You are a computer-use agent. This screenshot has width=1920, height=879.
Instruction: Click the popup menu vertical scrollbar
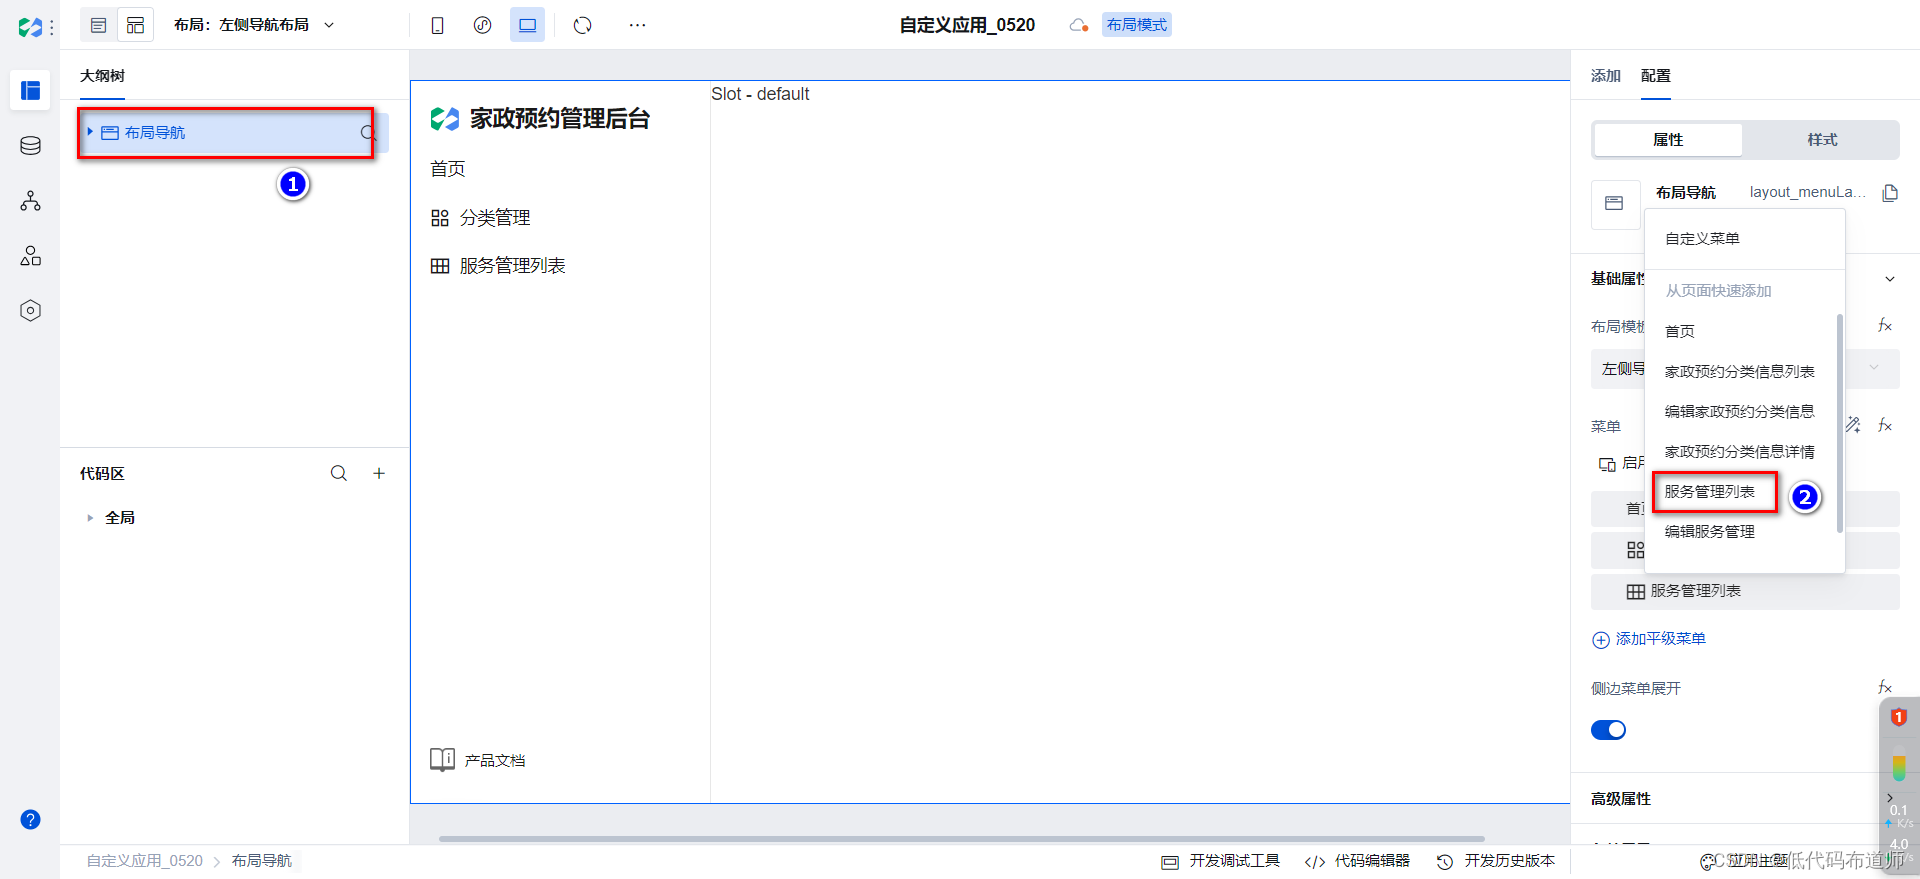click(x=1839, y=424)
